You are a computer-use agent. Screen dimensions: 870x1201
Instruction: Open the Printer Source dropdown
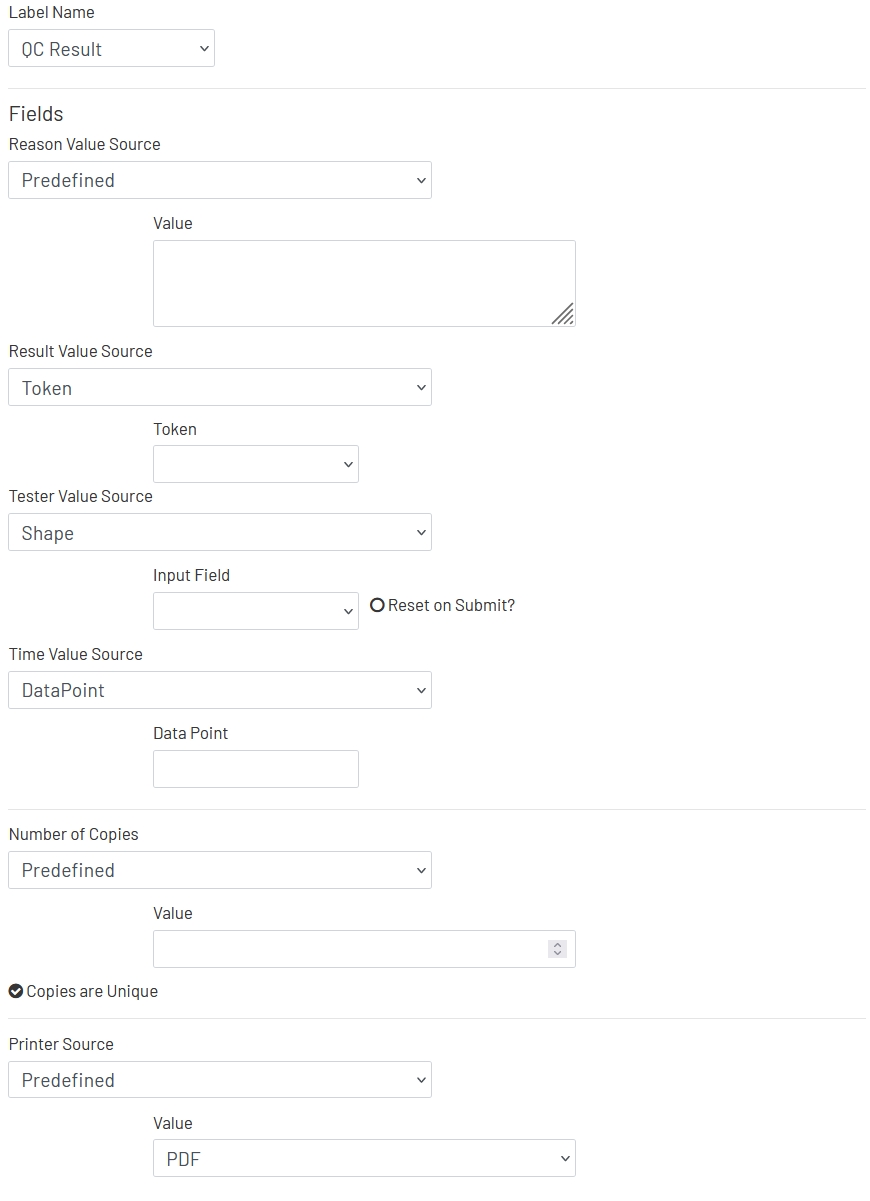[x=220, y=1080]
